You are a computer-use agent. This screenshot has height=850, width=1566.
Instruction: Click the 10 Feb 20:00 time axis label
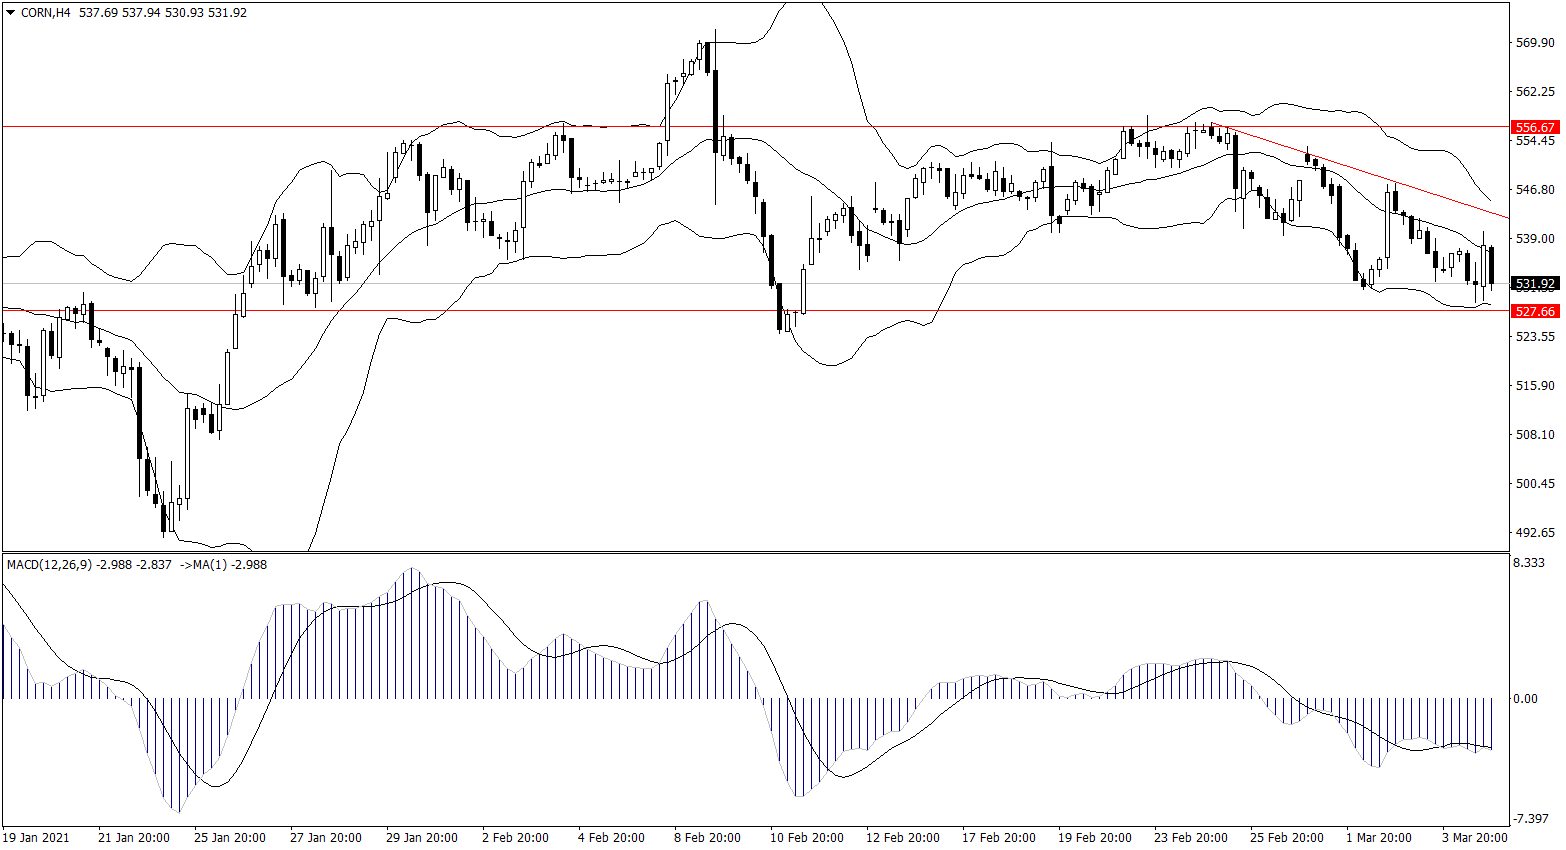pos(807,837)
